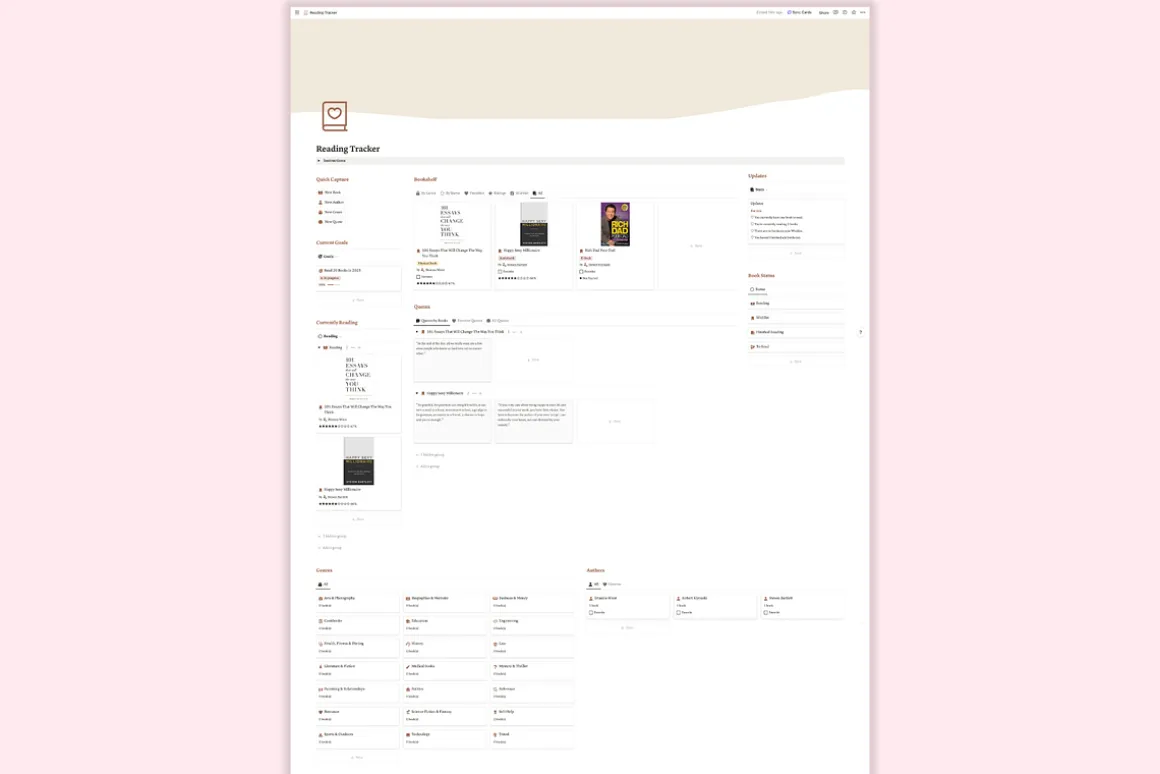Screen dimensions: 1160x774
Task: Click the Cookbooks genre icon
Action: (x=320, y=621)
